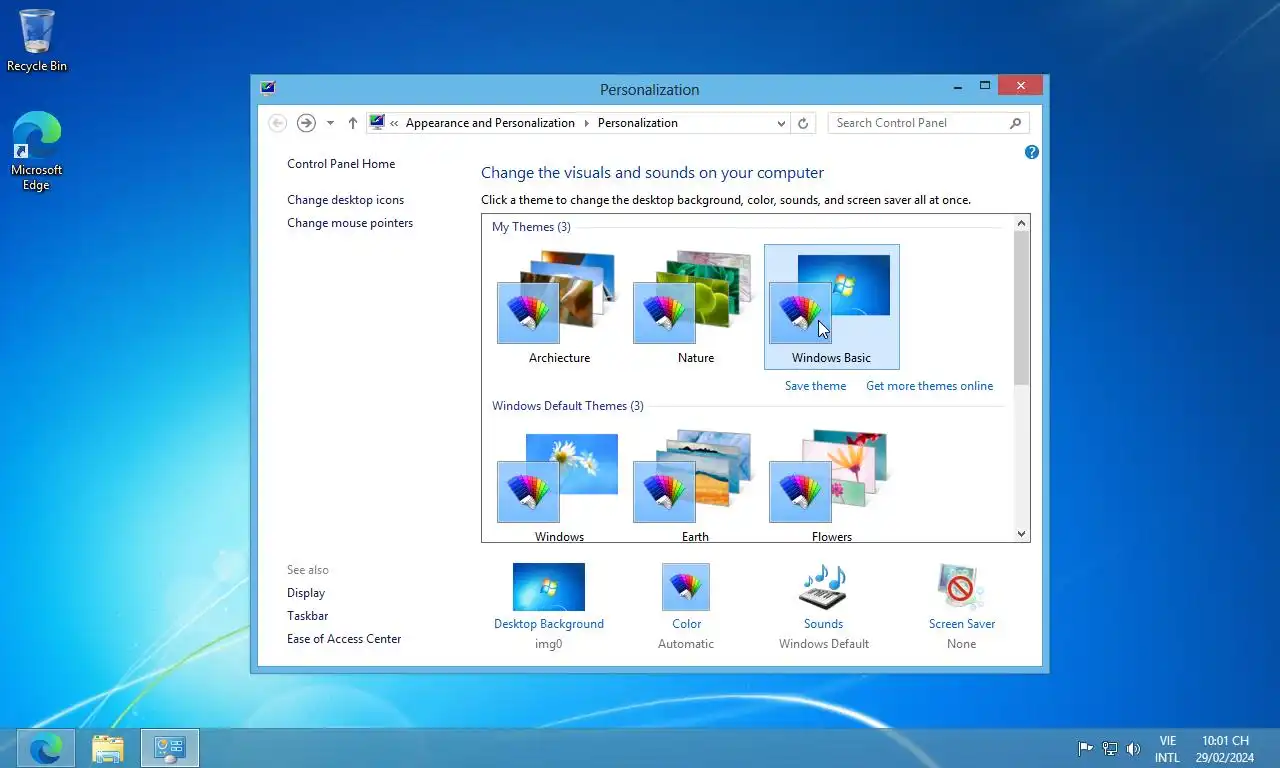Screen dimensions: 1280x768
Task: Open the recent locations dropdown arrow
Action: point(330,123)
